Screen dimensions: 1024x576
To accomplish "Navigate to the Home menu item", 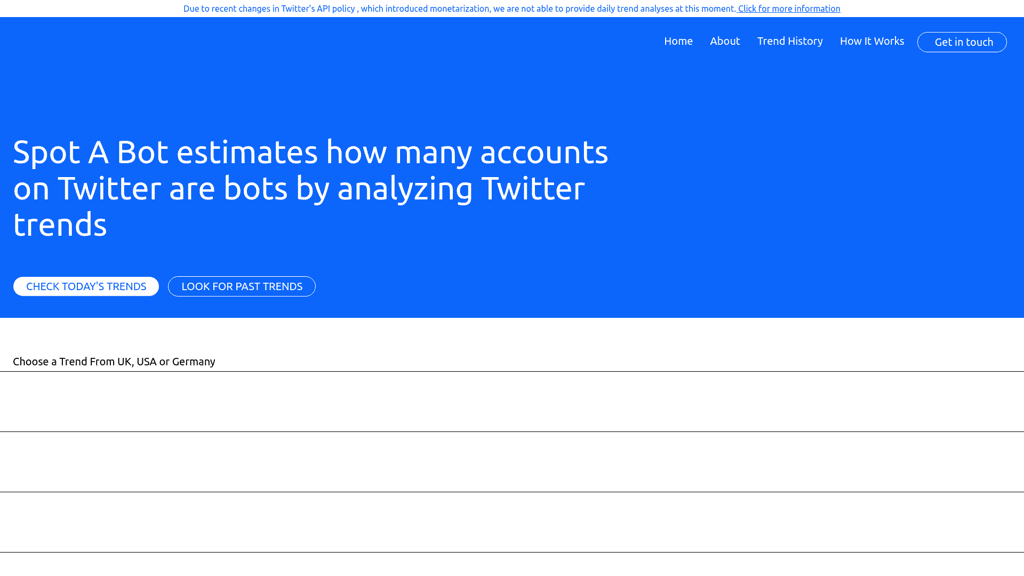I will pos(678,41).
